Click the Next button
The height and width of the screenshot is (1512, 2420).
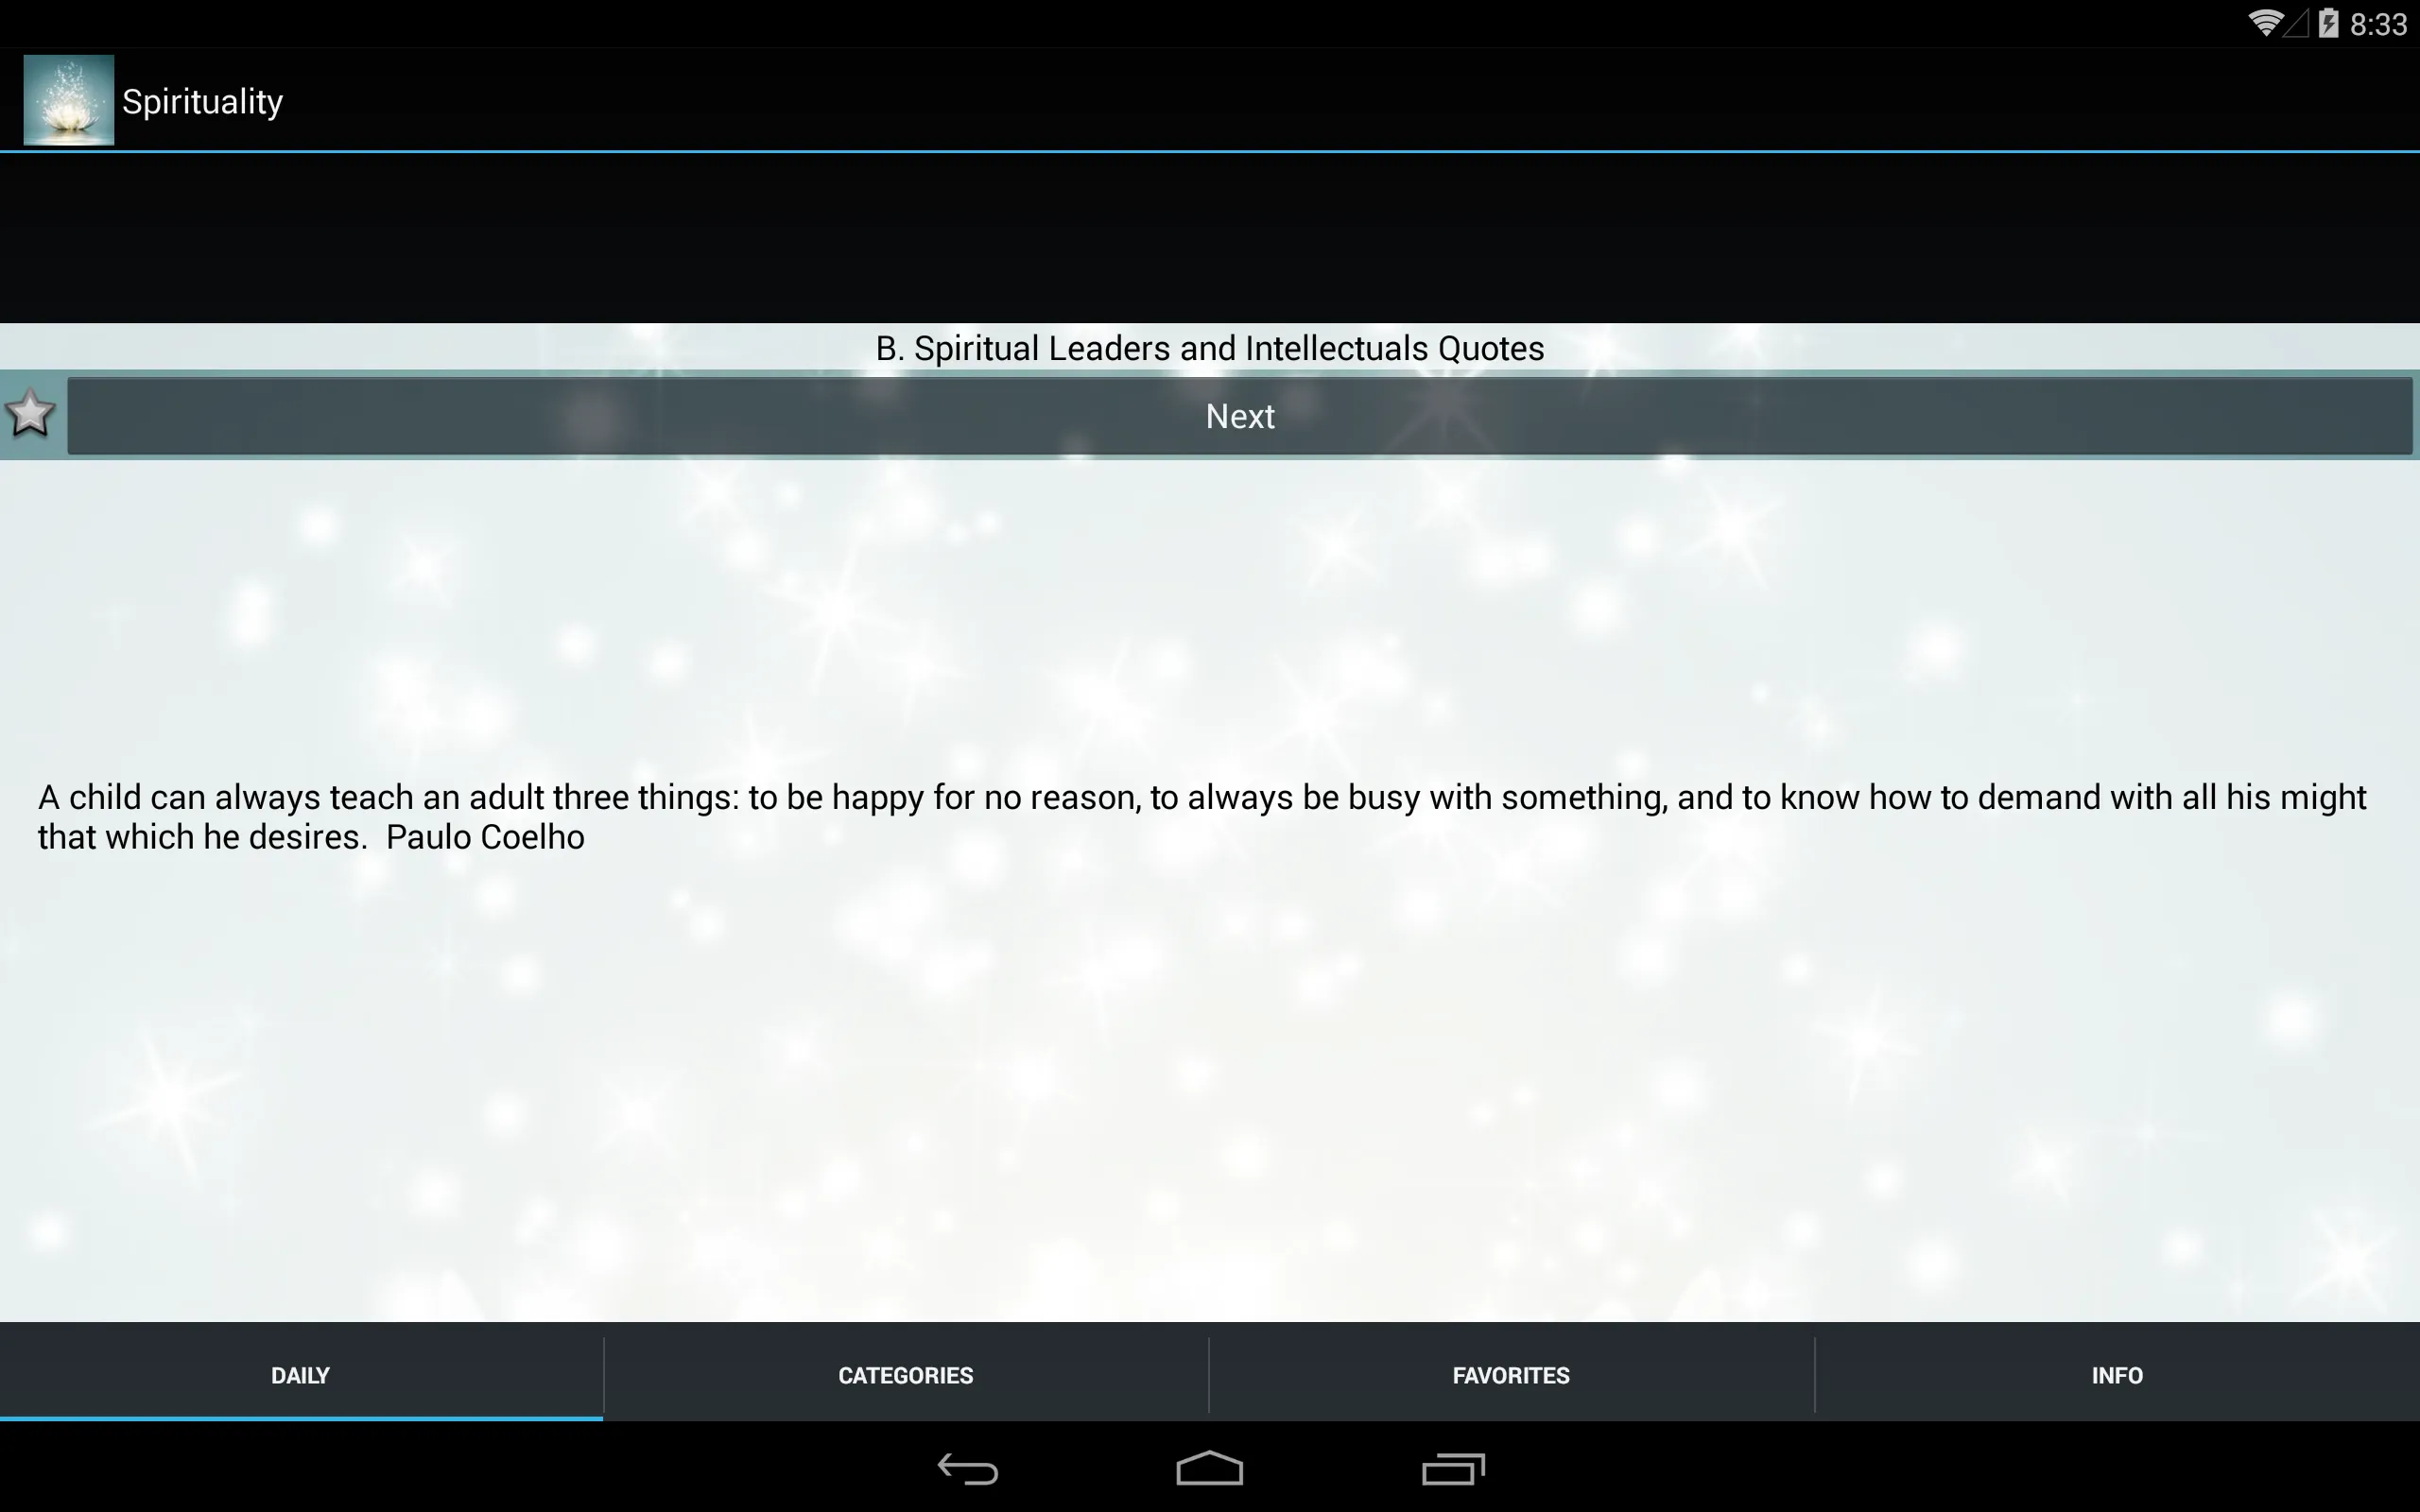(1238, 417)
